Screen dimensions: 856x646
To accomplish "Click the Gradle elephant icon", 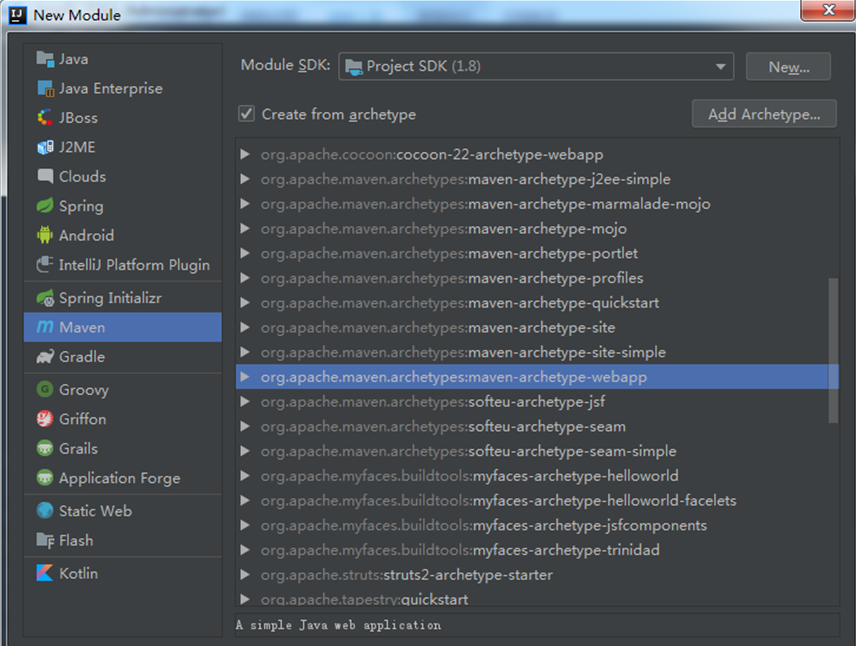I will click(x=45, y=357).
